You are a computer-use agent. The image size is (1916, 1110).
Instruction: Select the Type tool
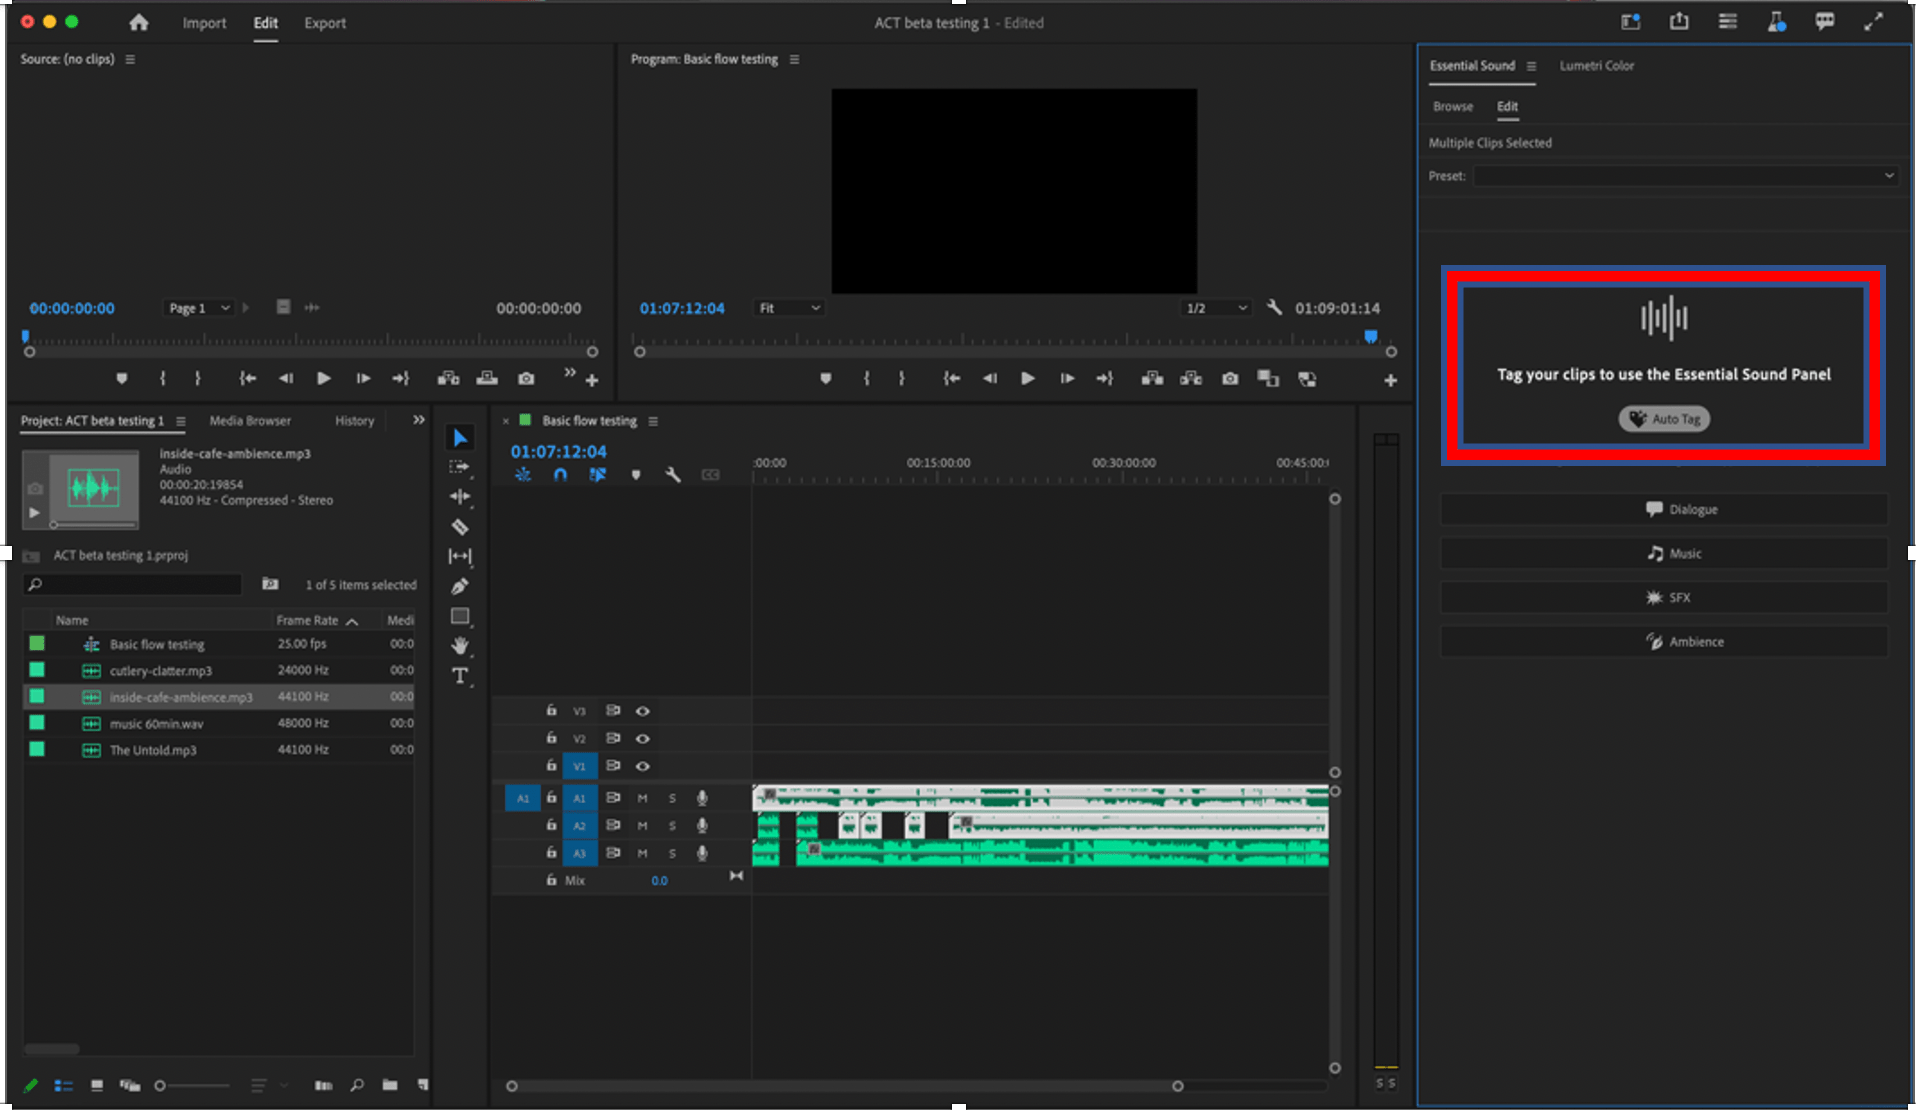coord(459,676)
